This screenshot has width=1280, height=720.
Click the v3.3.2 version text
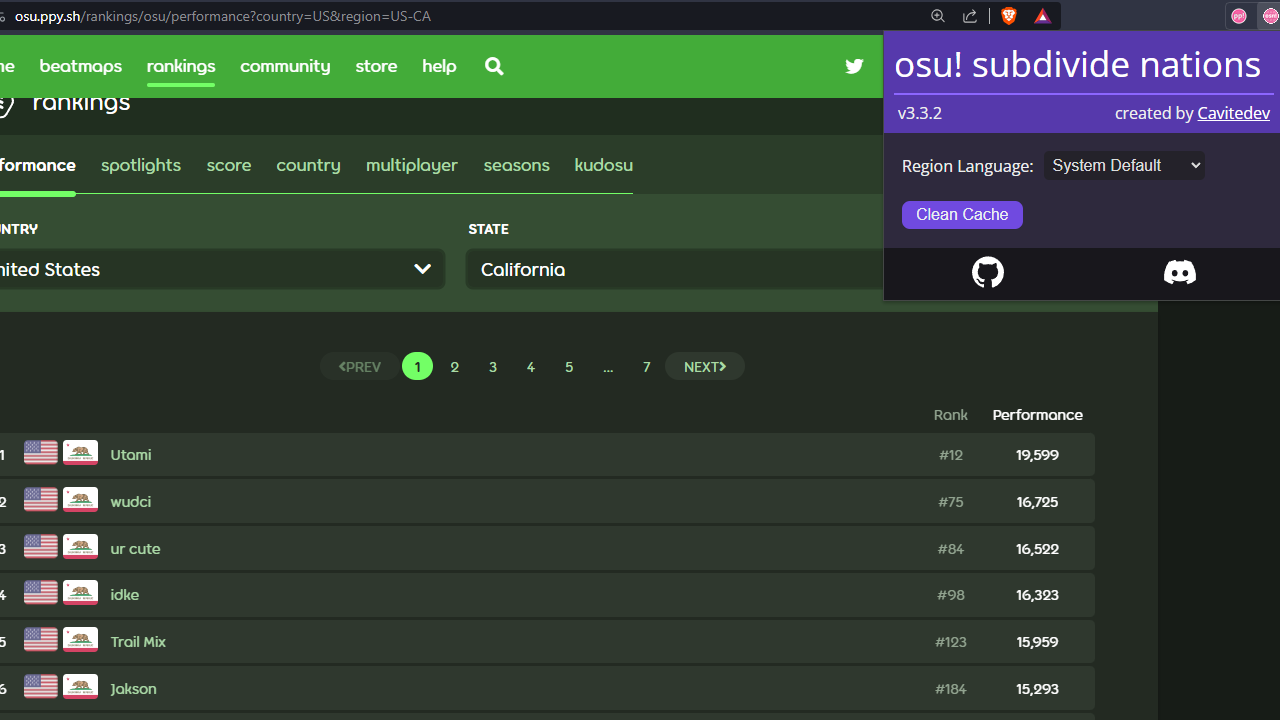coord(920,113)
